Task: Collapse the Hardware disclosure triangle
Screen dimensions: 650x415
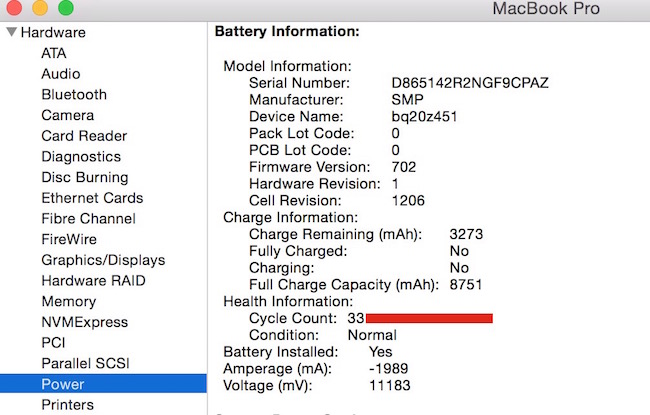Action: point(12,32)
